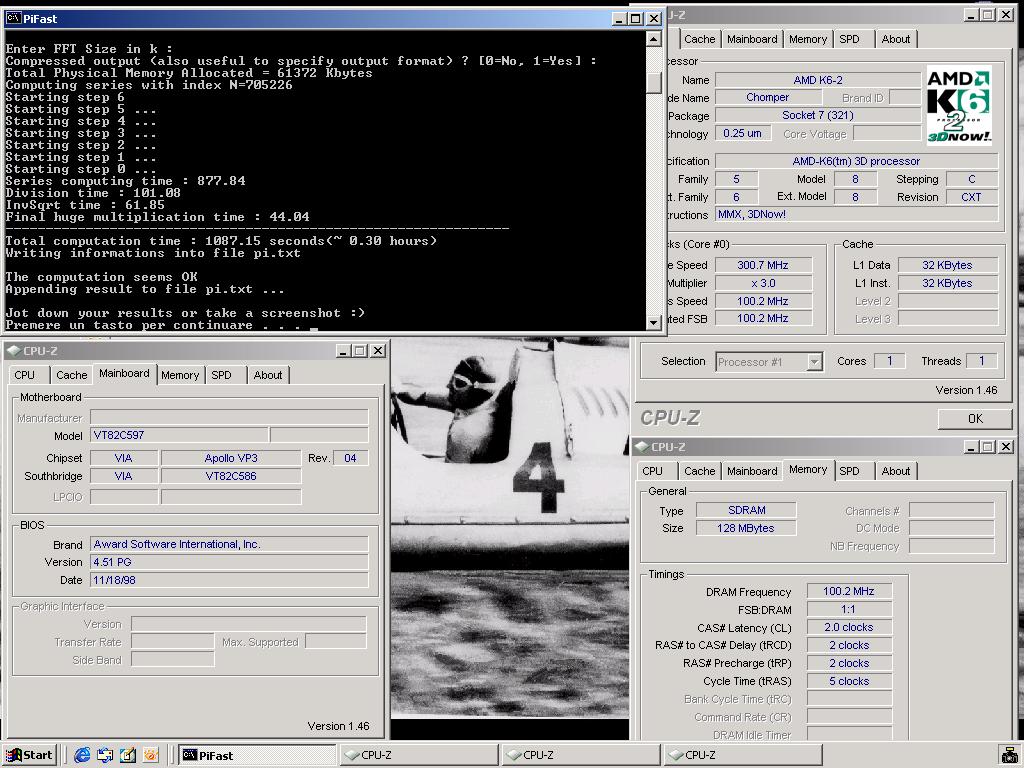
Task: Open Memory tab in processor CPU-Z window
Action: (x=808, y=39)
